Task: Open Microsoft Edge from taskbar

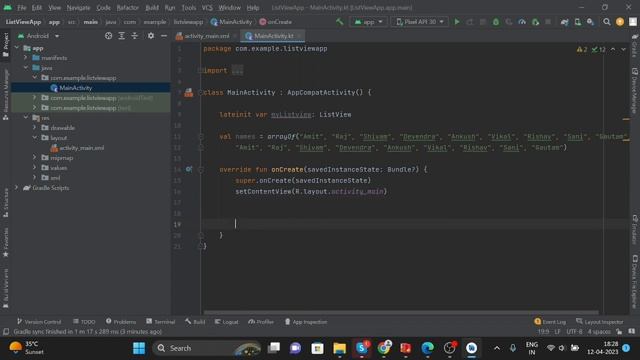Action: point(427,348)
